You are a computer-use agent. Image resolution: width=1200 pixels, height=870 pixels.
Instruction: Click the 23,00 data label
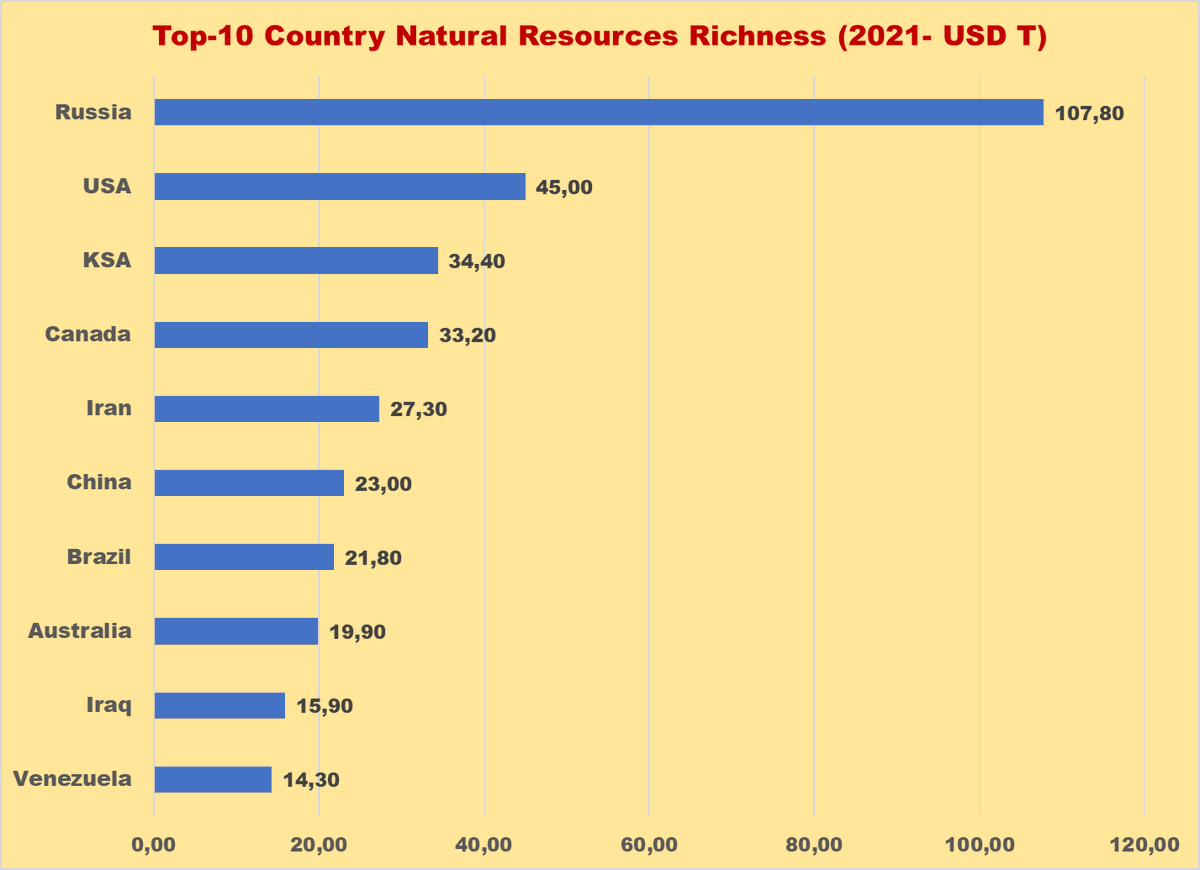[384, 484]
